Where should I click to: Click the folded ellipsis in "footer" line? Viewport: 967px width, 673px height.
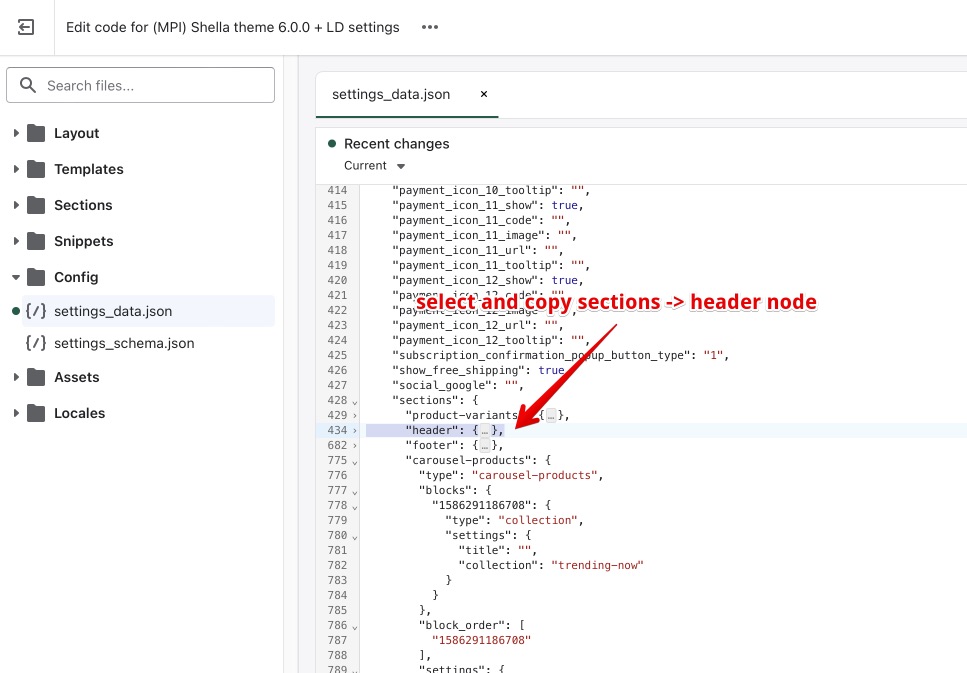[485, 445]
